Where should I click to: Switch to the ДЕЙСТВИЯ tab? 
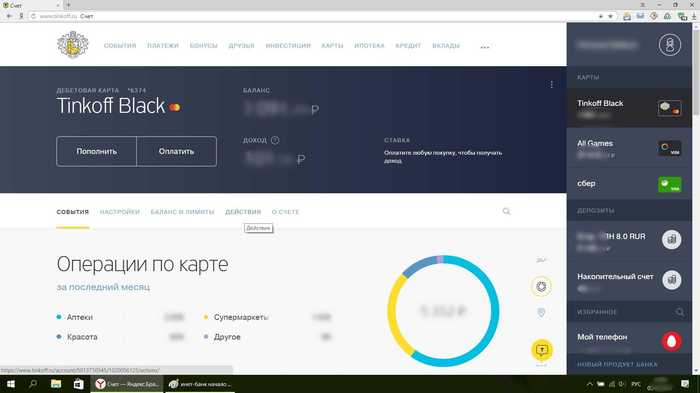pyautogui.click(x=243, y=212)
